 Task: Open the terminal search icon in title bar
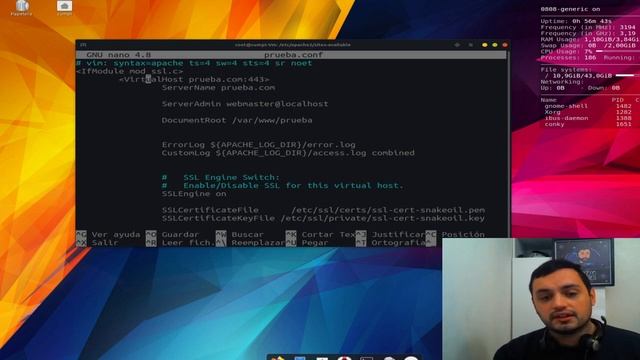[x=457, y=44]
